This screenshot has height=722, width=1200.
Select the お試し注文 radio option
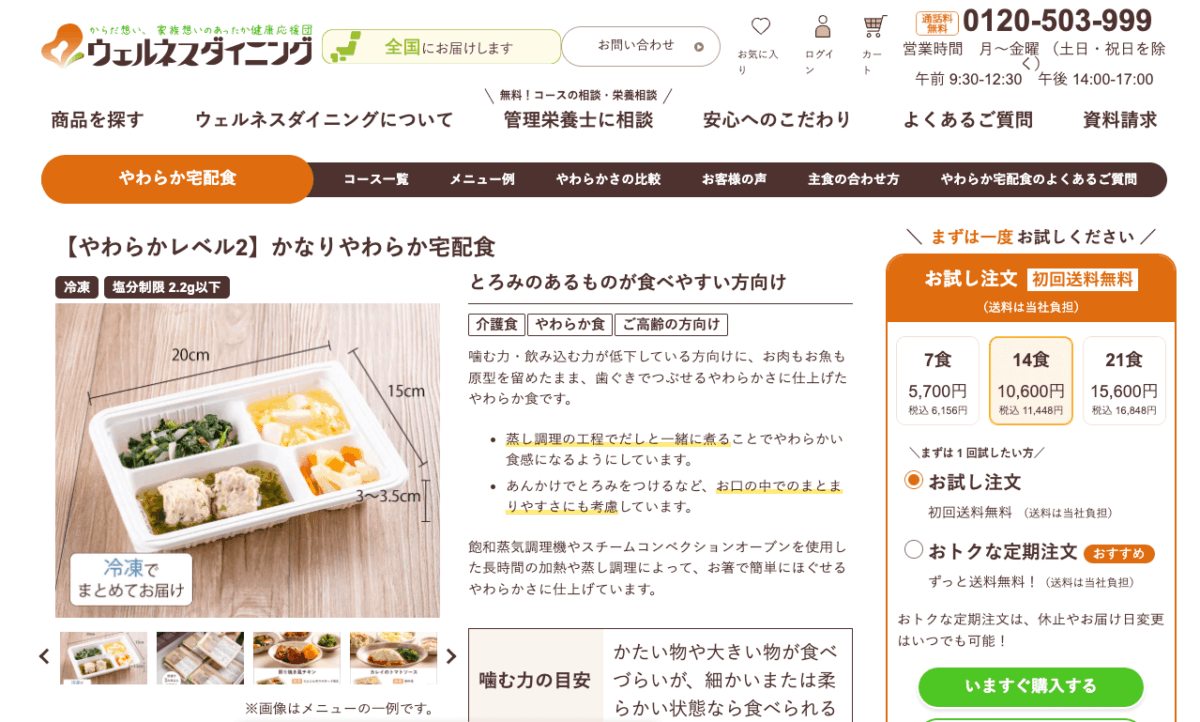pos(913,480)
